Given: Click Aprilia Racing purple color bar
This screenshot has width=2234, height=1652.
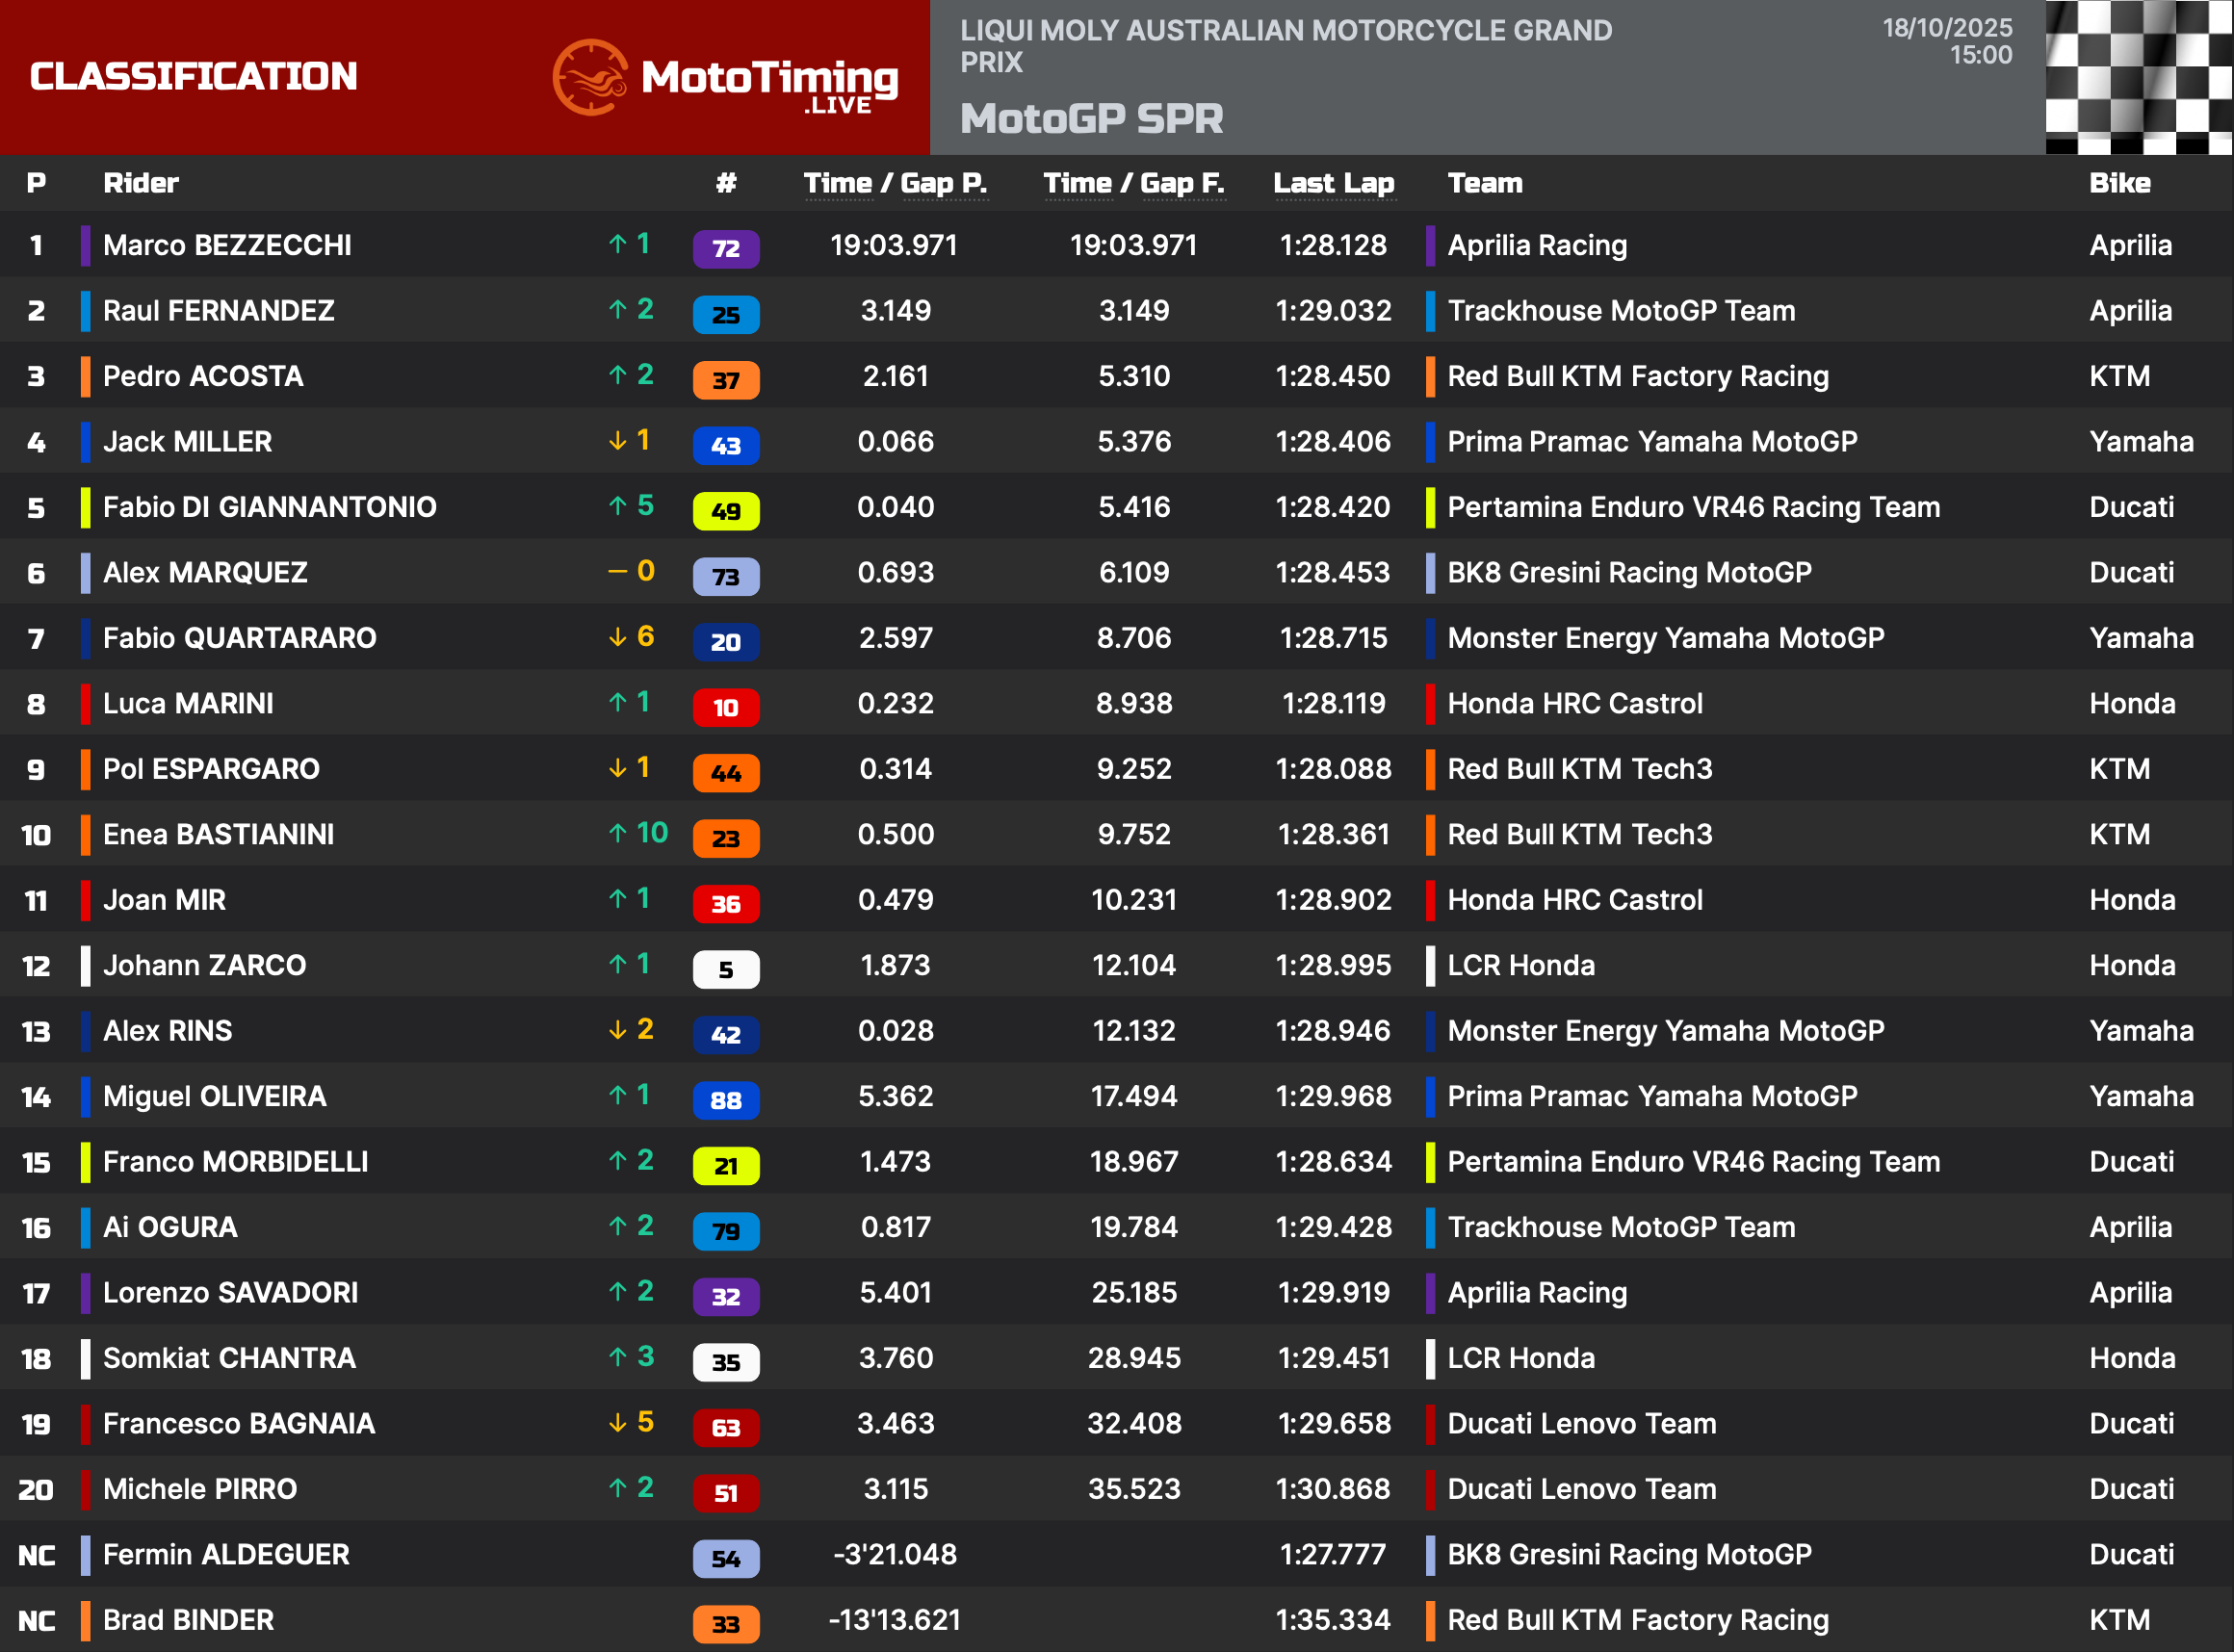Looking at the screenshot, I should (x=1430, y=245).
